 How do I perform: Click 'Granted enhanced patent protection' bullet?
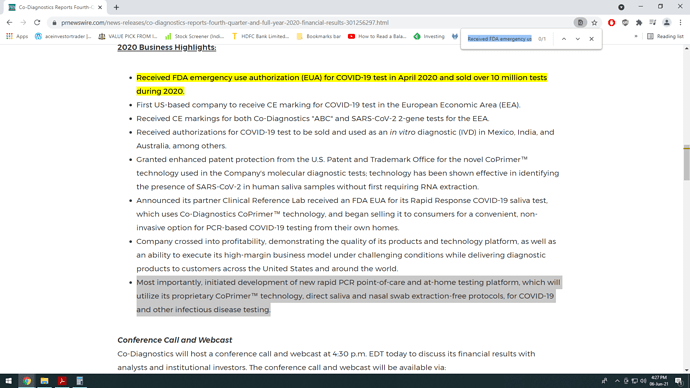click(348, 173)
